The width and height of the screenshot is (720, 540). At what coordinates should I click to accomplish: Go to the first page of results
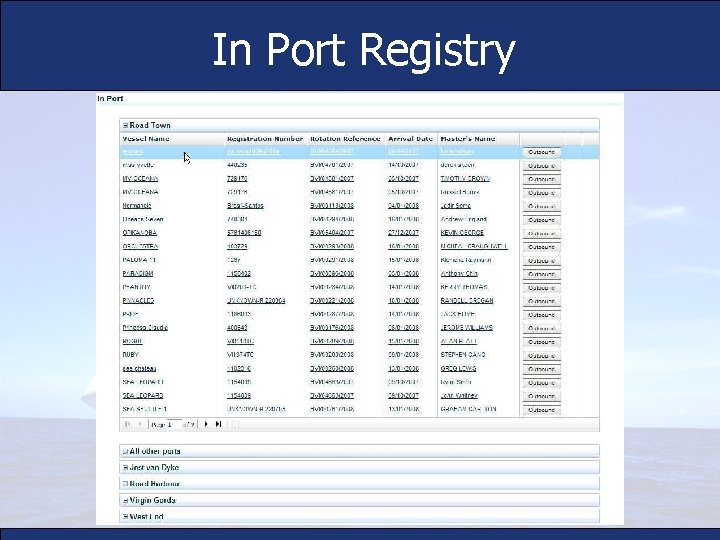(127, 424)
